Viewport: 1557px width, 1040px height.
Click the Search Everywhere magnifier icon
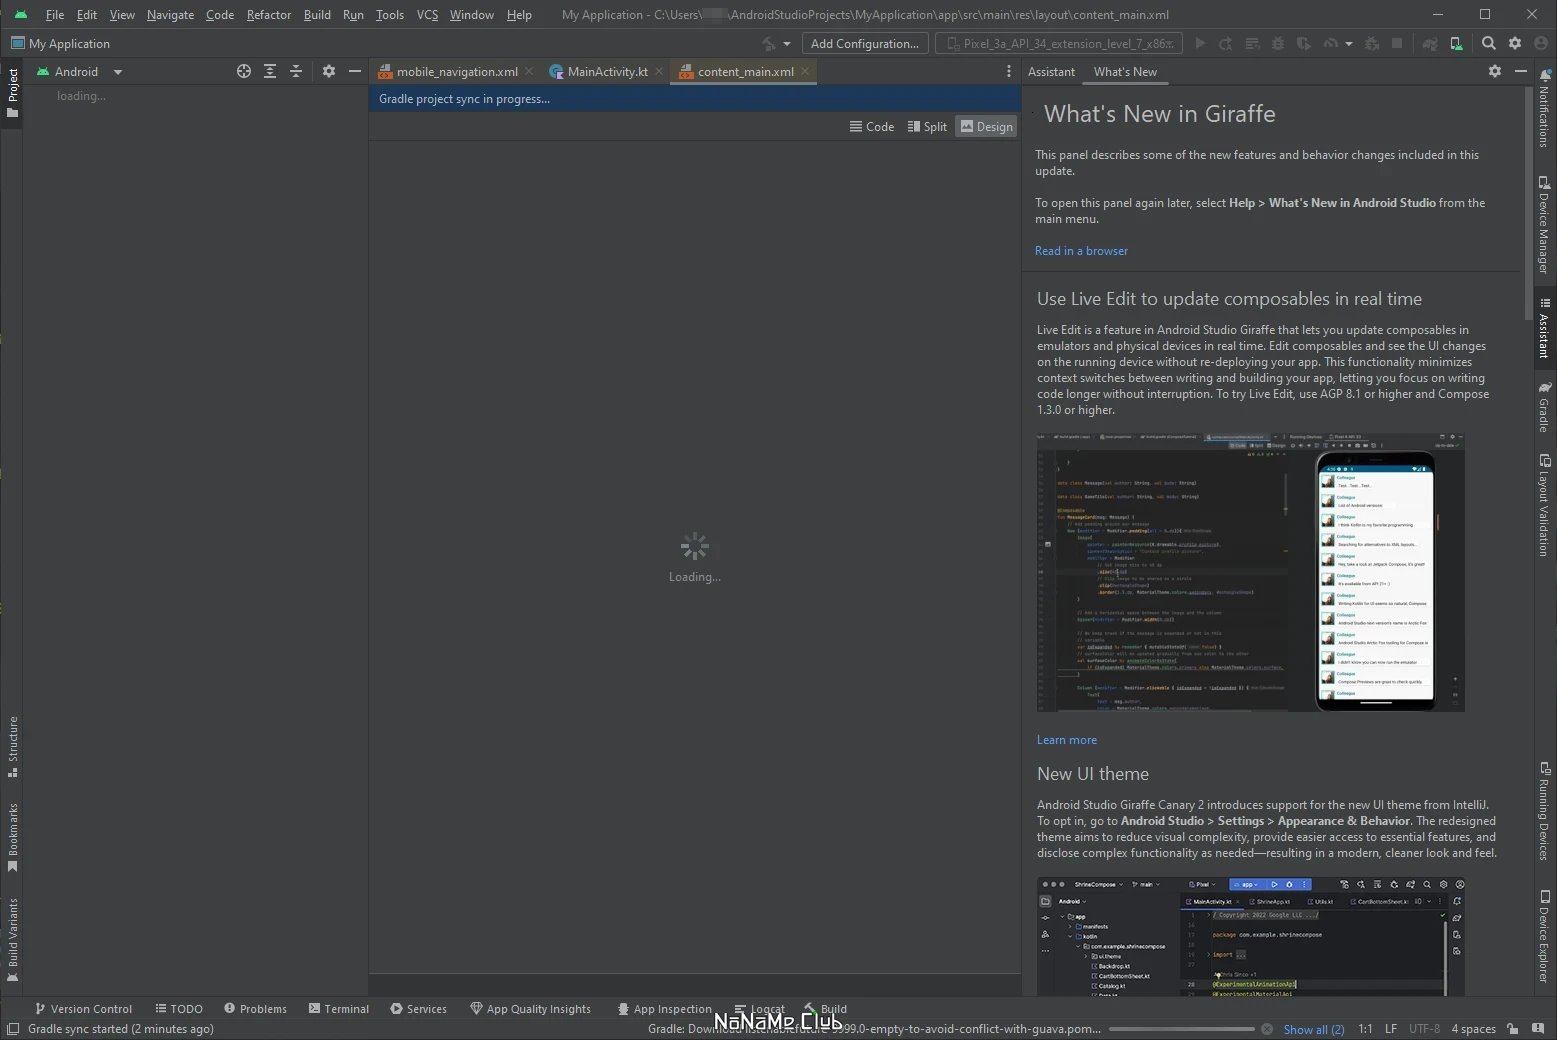pyautogui.click(x=1489, y=43)
